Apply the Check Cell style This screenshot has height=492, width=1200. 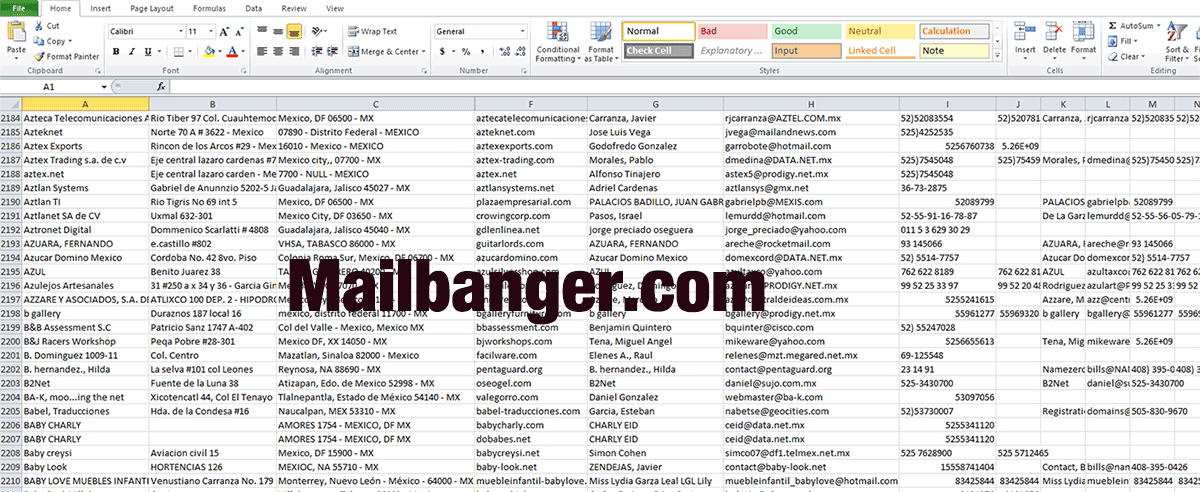(x=657, y=50)
